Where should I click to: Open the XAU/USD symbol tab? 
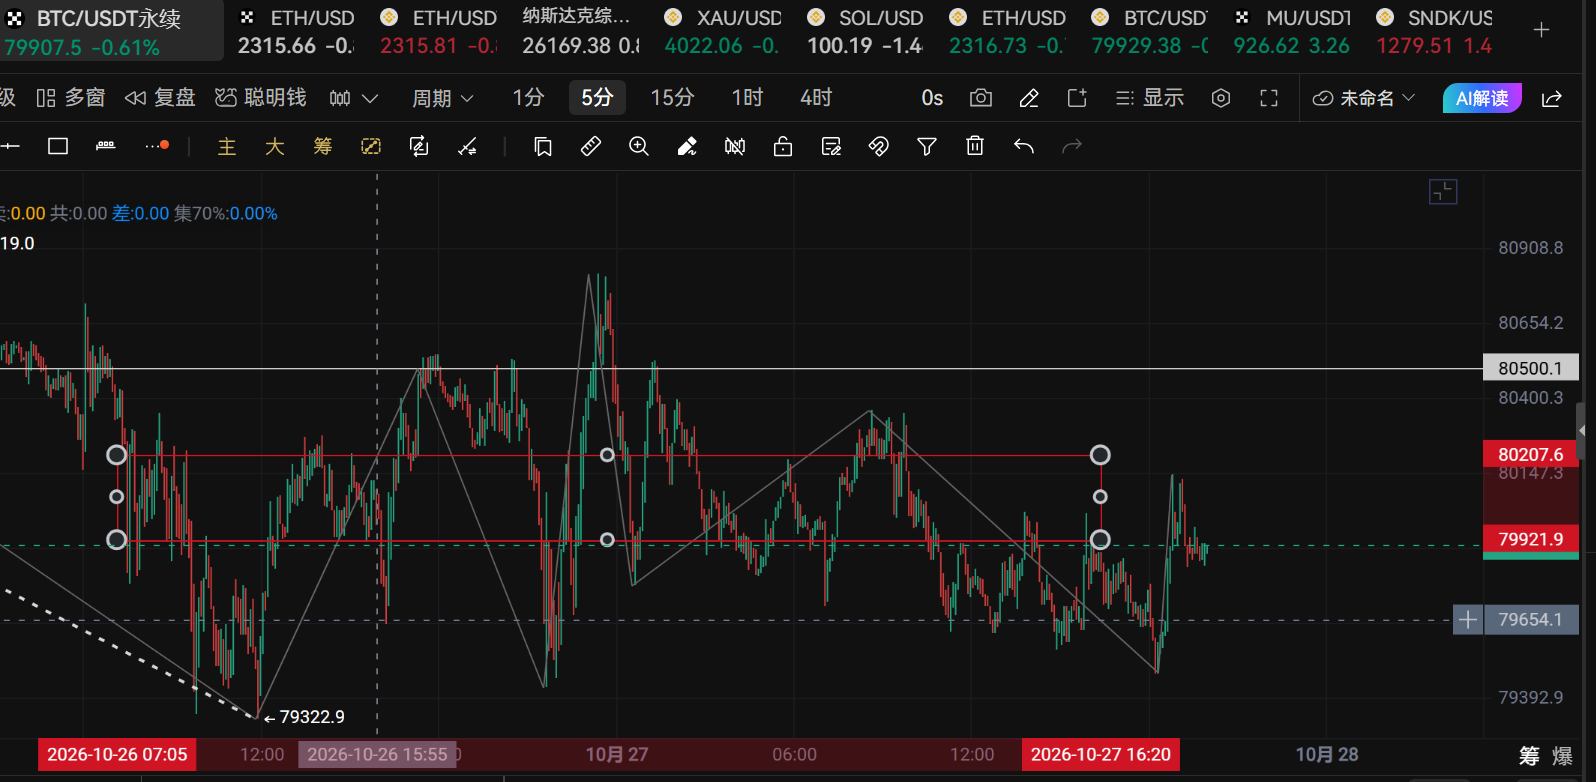(x=722, y=31)
